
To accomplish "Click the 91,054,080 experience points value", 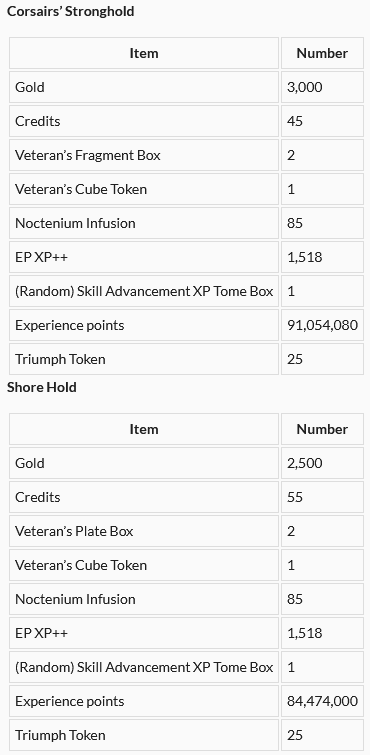I will point(322,325).
